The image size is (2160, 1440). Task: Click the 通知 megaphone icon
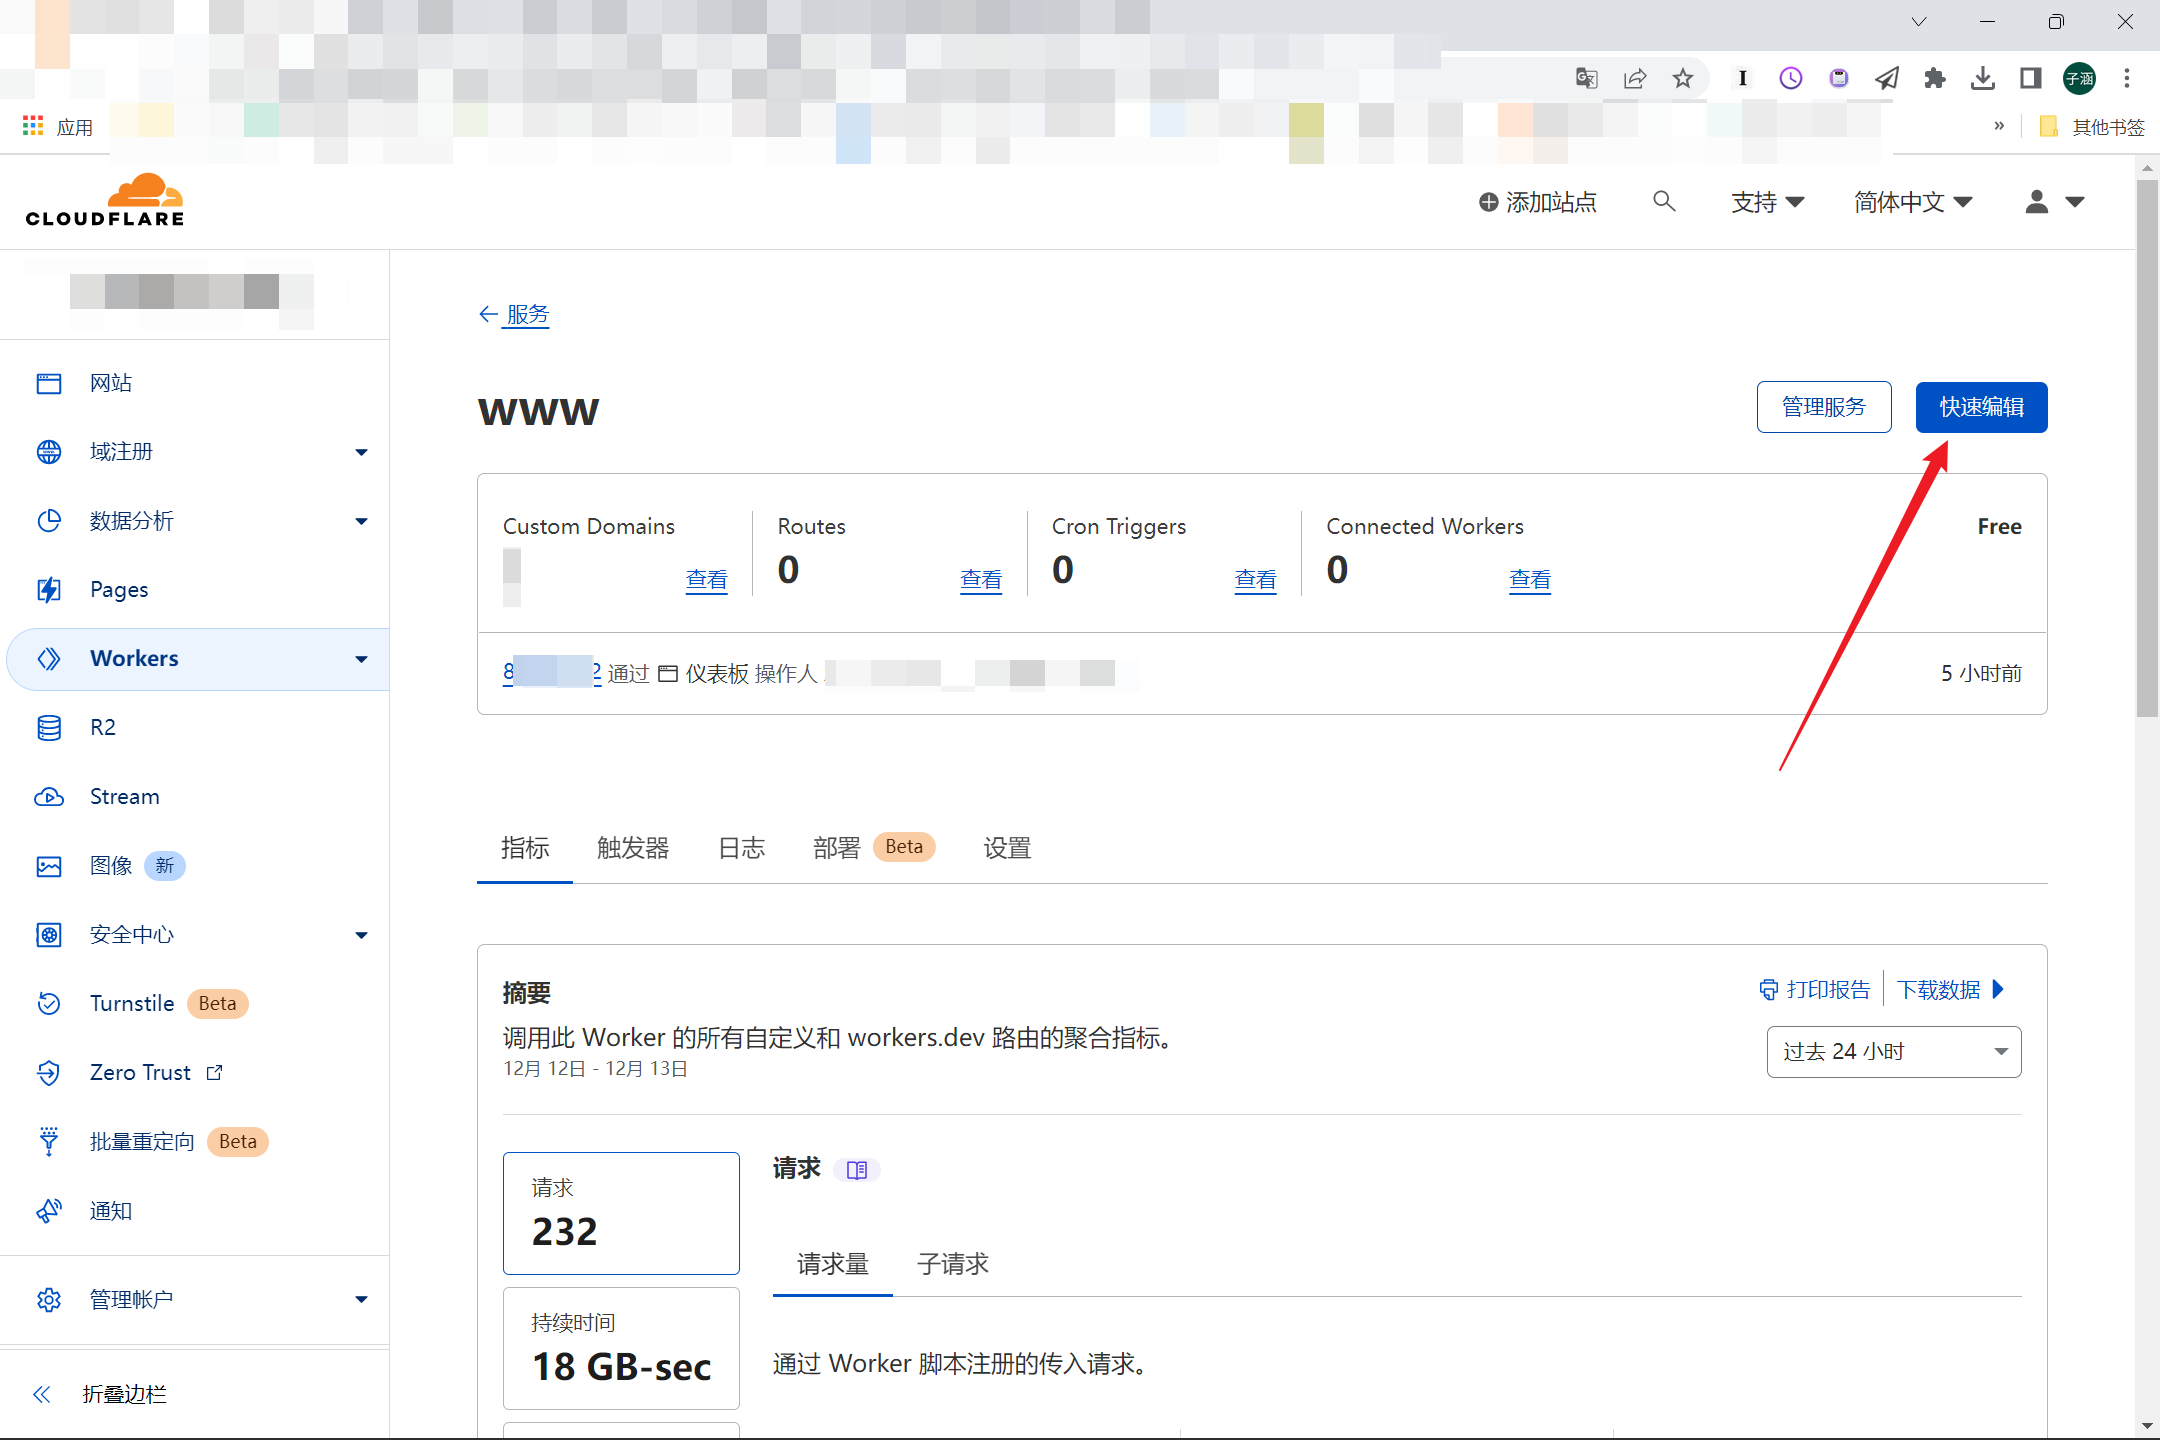click(x=49, y=1211)
